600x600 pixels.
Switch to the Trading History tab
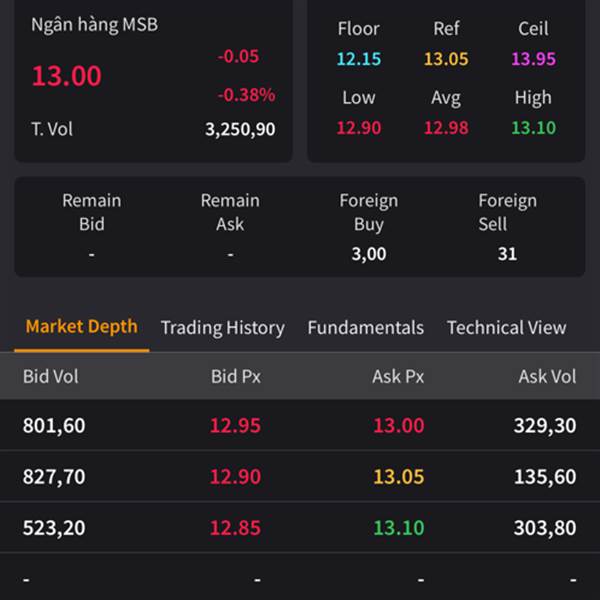click(x=222, y=328)
